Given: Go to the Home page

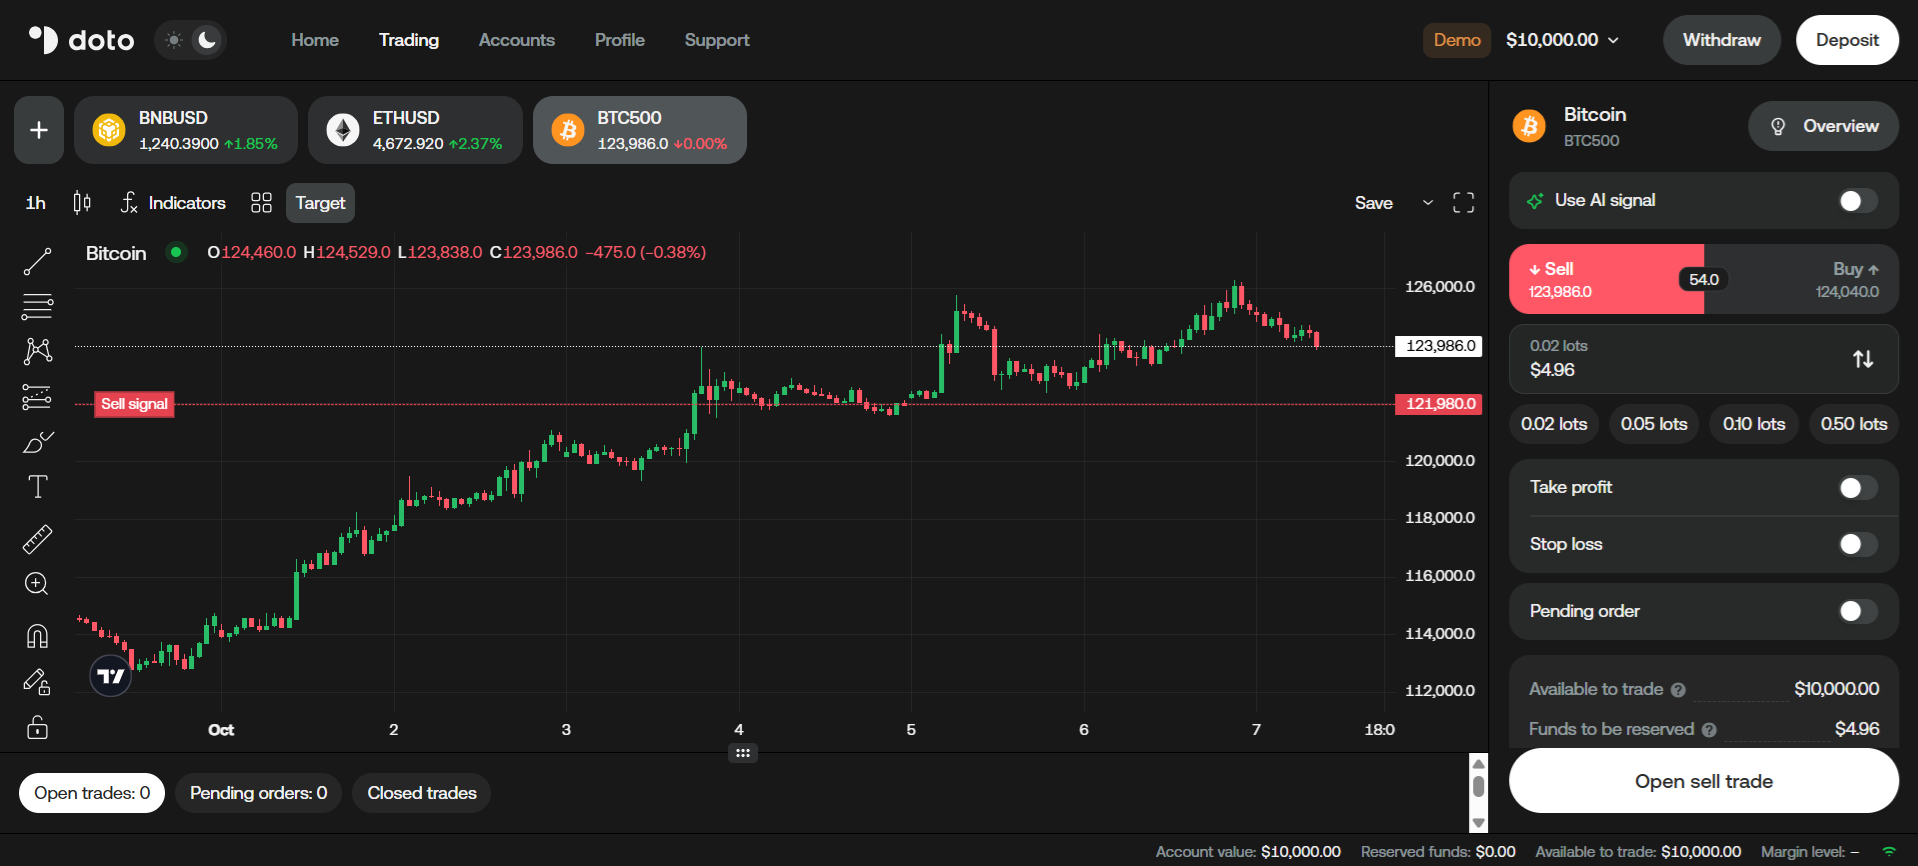Looking at the screenshot, I should (x=315, y=40).
